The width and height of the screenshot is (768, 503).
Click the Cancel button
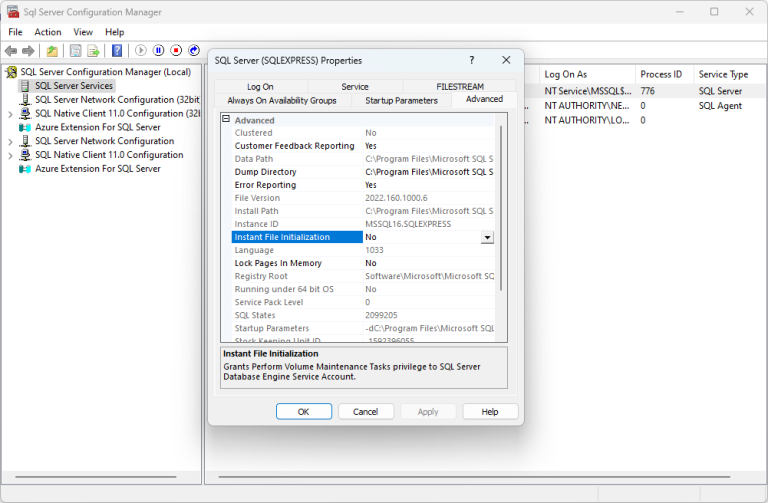366,411
